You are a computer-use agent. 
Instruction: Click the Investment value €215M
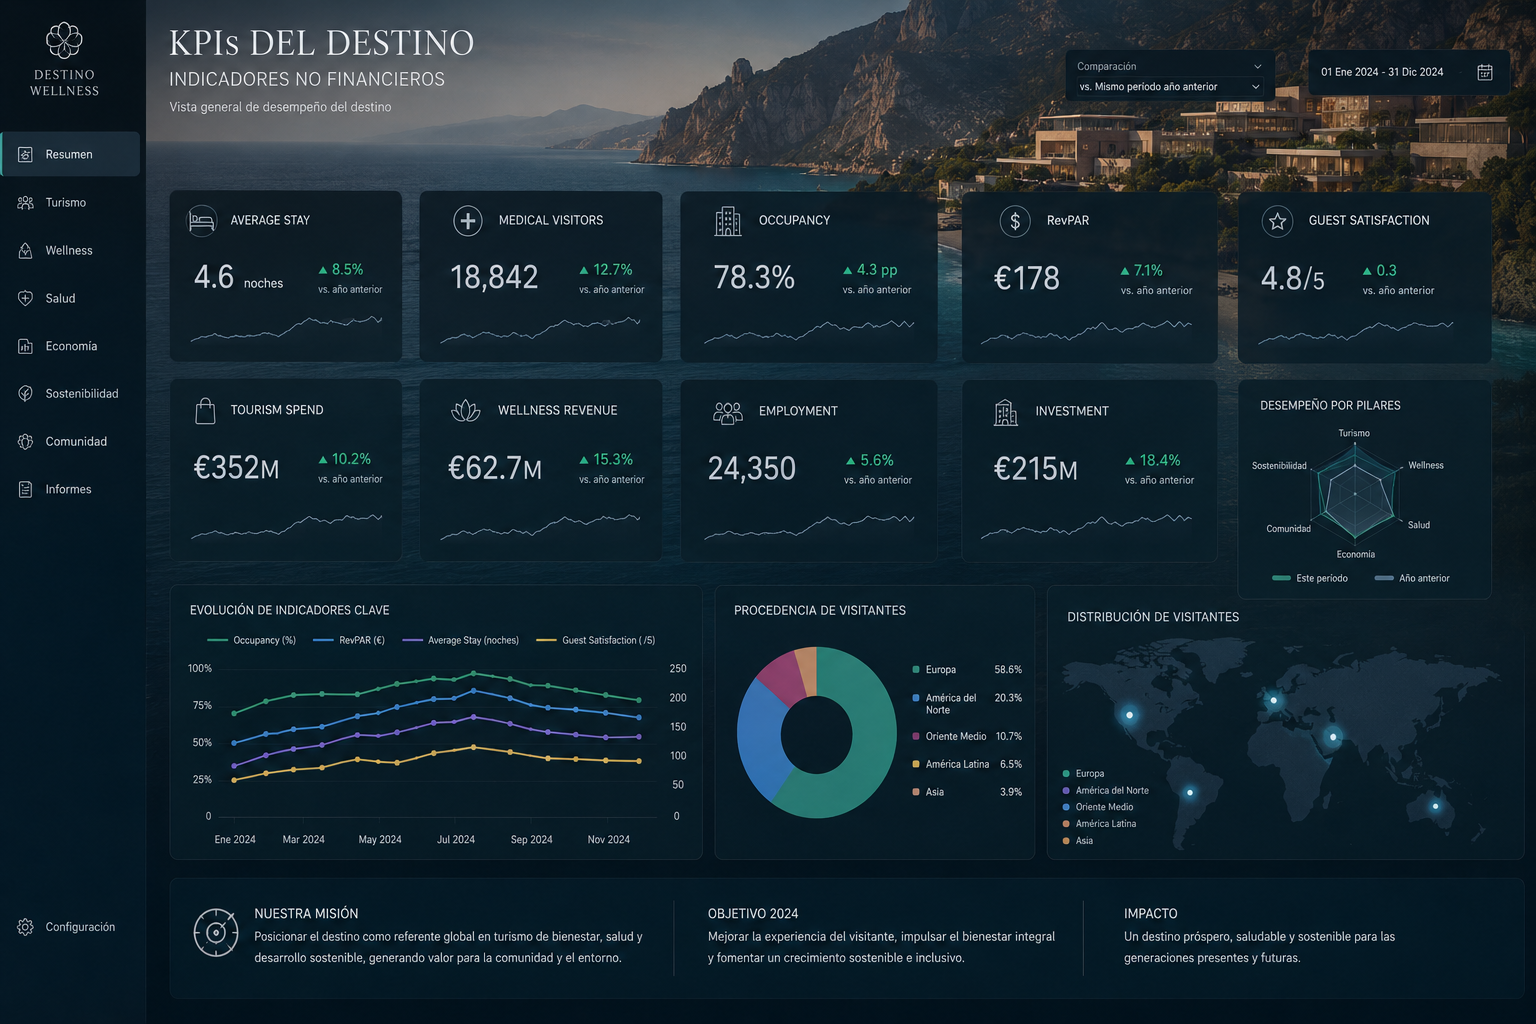tap(1035, 468)
